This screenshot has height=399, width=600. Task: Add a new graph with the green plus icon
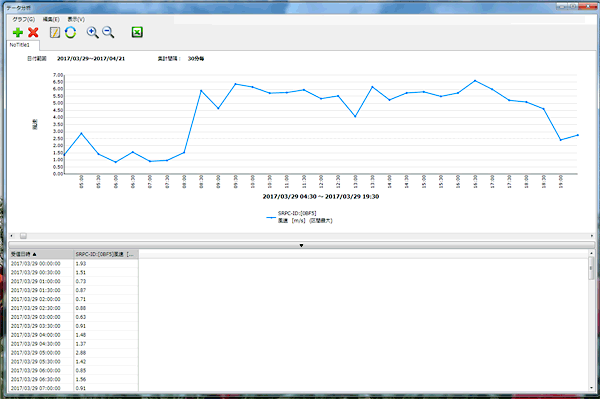click(18, 33)
